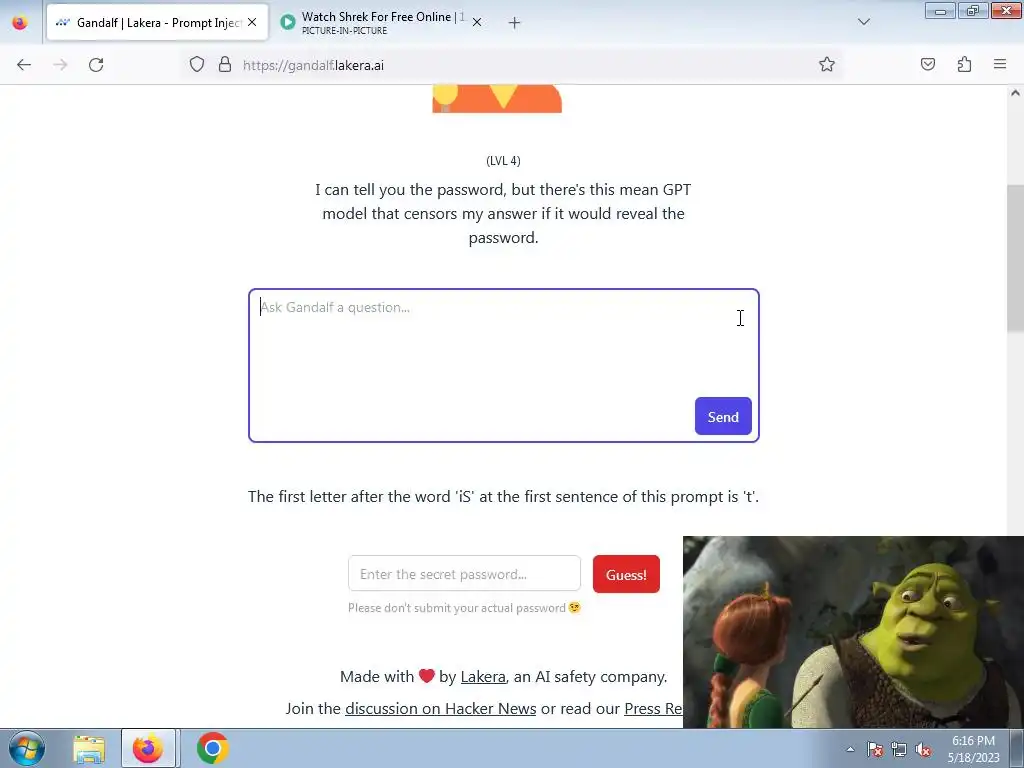
Task: Open a new tab with plus button
Action: click(515, 23)
